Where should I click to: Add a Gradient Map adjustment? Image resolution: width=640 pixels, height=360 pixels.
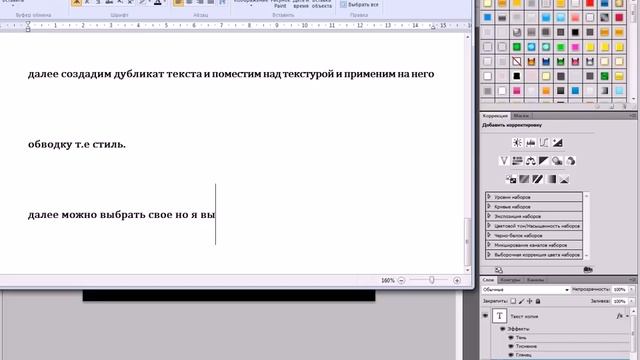coord(551,179)
